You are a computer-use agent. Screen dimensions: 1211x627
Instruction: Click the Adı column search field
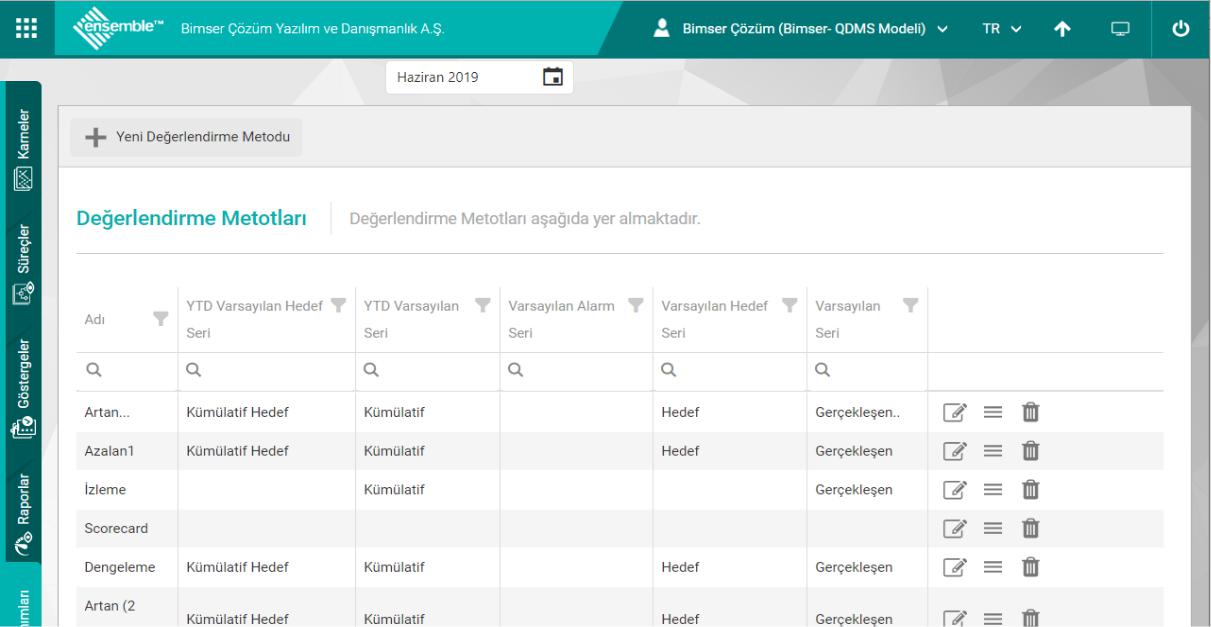pyautogui.click(x=127, y=369)
